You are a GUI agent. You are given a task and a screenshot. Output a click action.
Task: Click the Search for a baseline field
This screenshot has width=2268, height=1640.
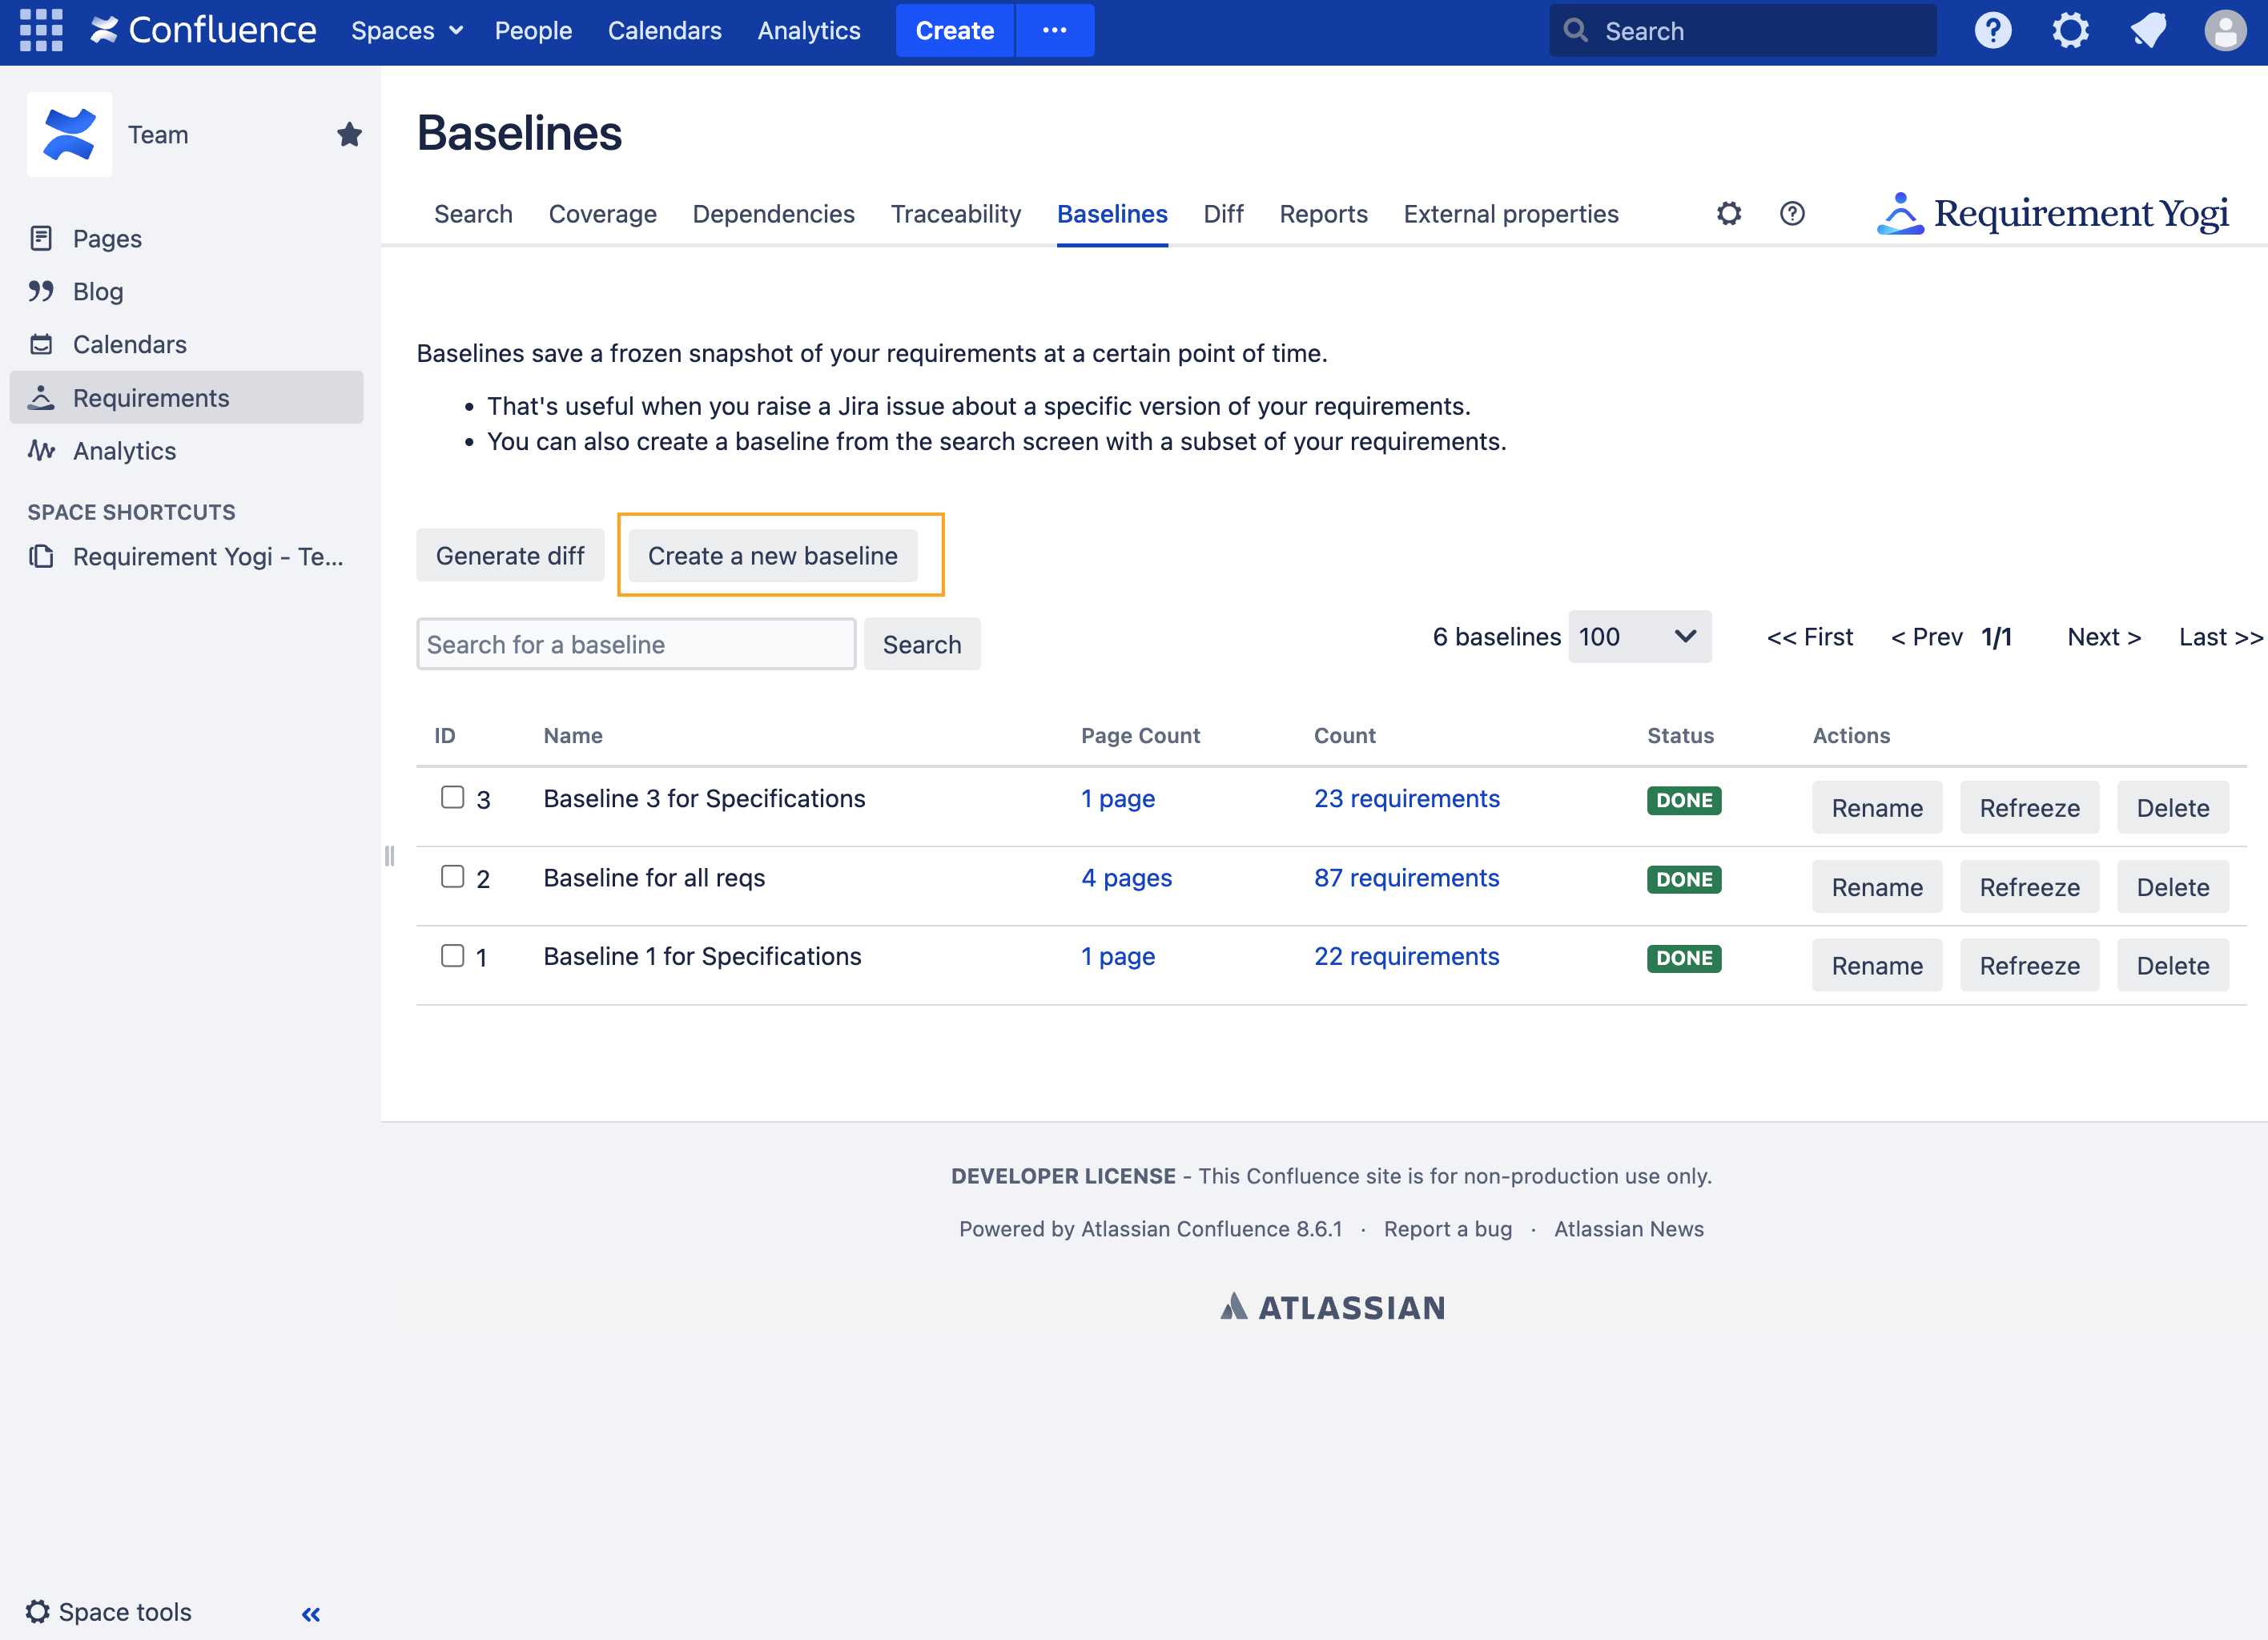click(x=636, y=645)
